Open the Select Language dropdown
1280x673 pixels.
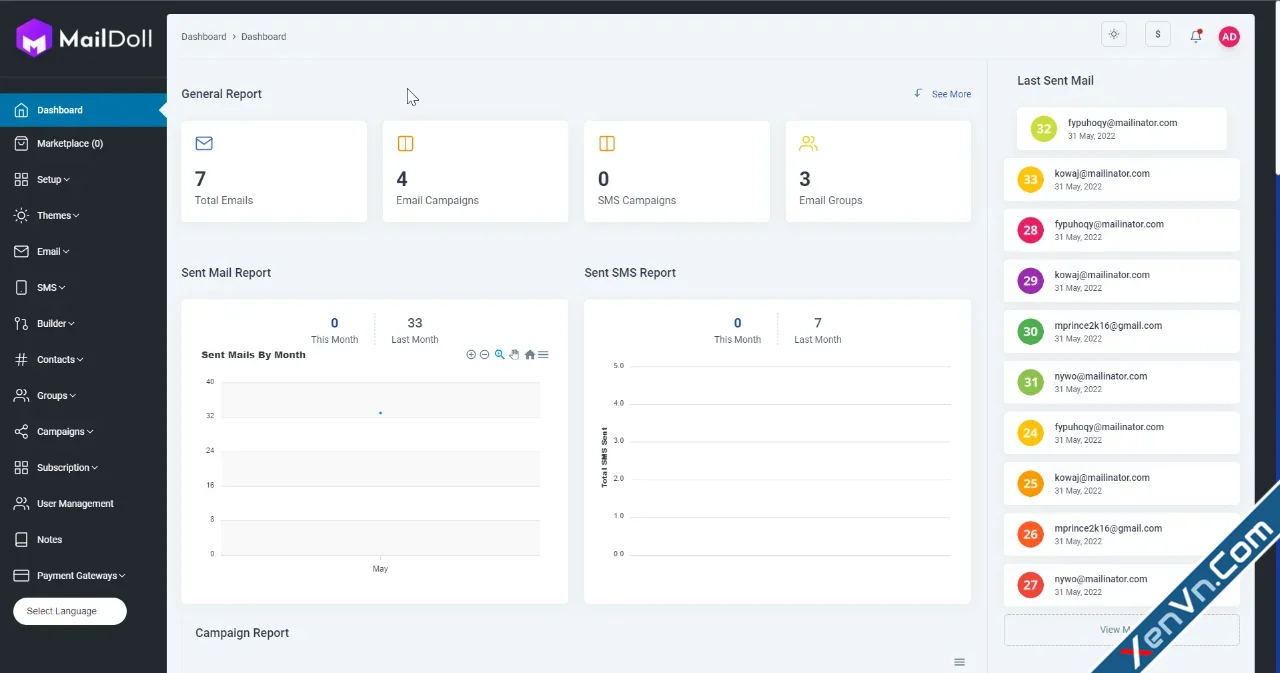click(x=70, y=611)
